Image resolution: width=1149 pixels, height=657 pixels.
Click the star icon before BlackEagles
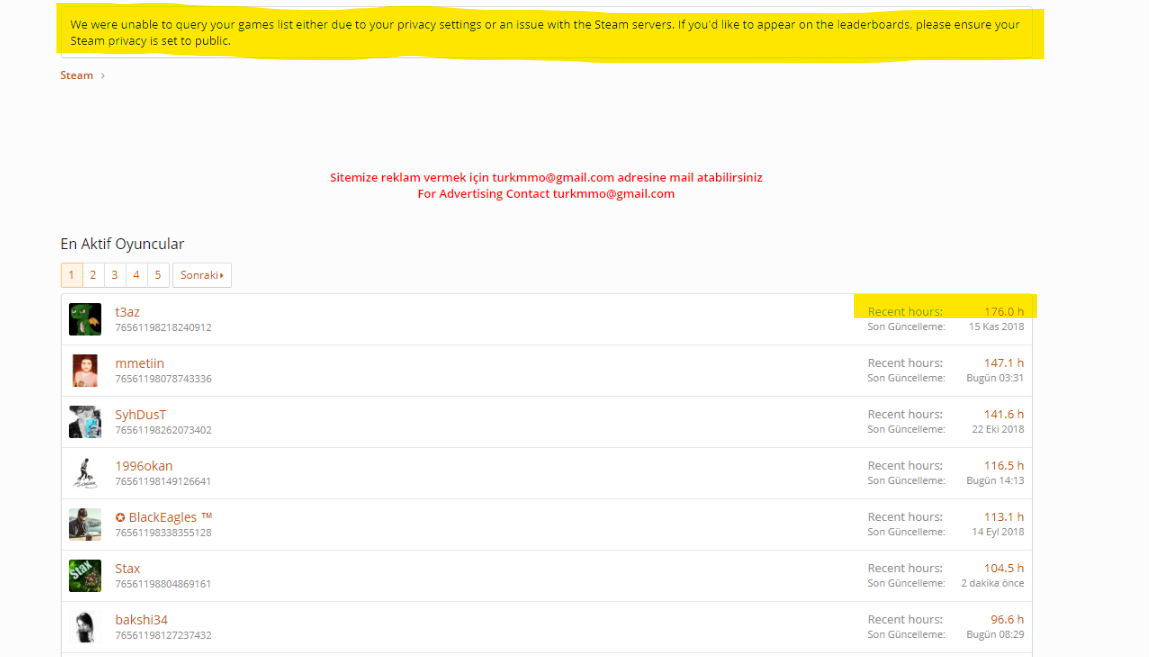pos(120,518)
